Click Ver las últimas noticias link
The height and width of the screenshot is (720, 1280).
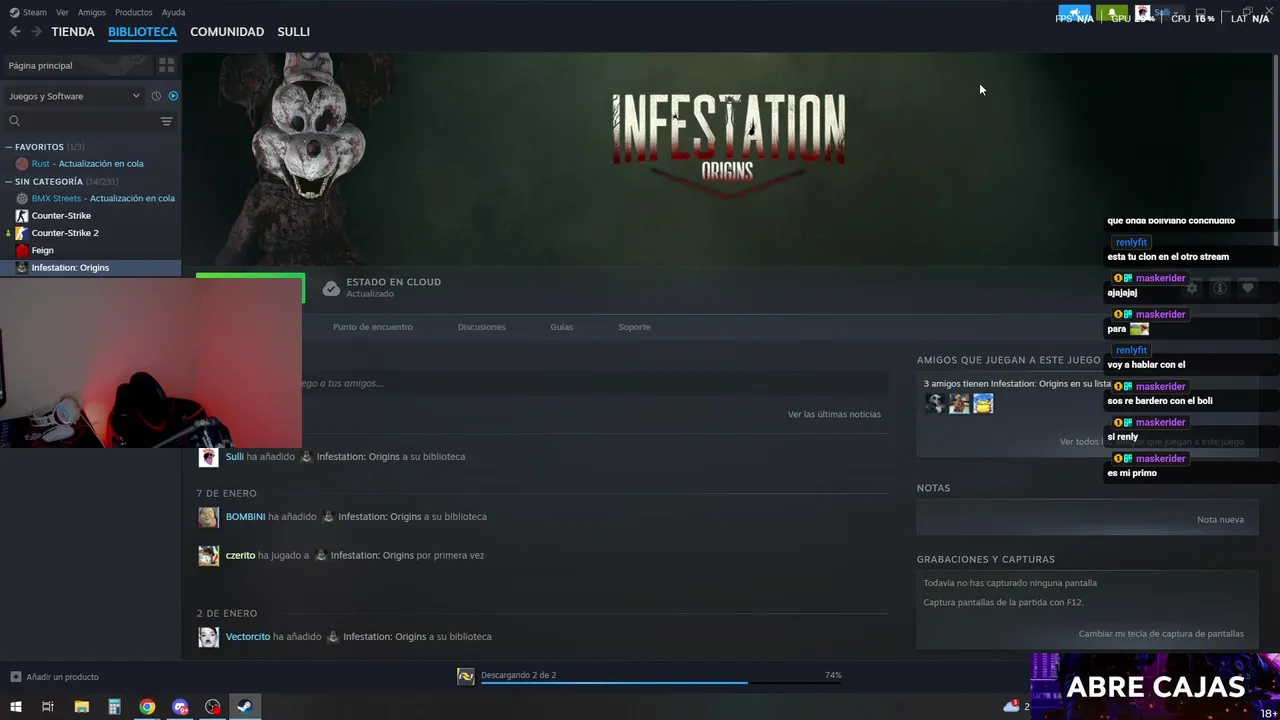(x=834, y=414)
